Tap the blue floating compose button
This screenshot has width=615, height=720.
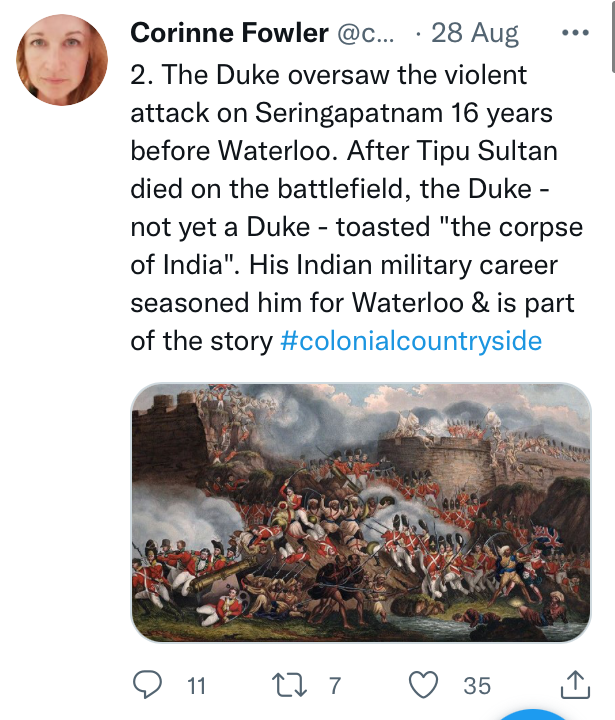click(545, 712)
